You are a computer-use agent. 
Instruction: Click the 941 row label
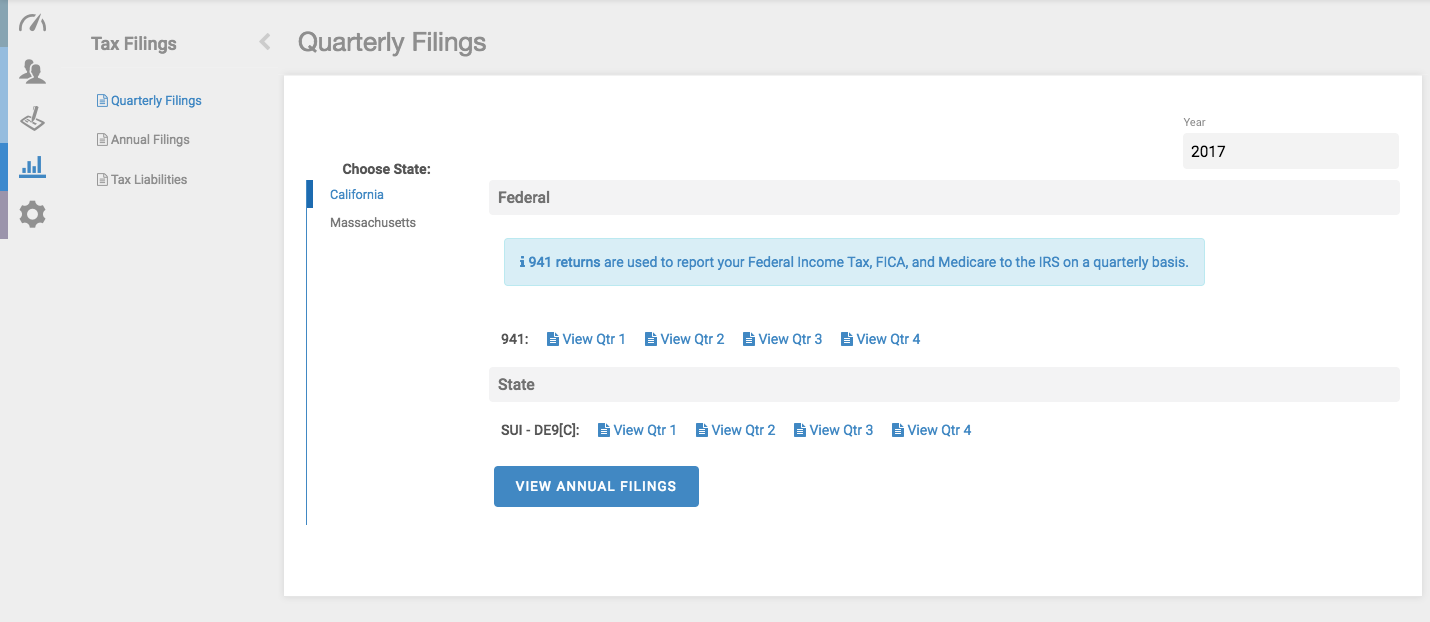(515, 339)
